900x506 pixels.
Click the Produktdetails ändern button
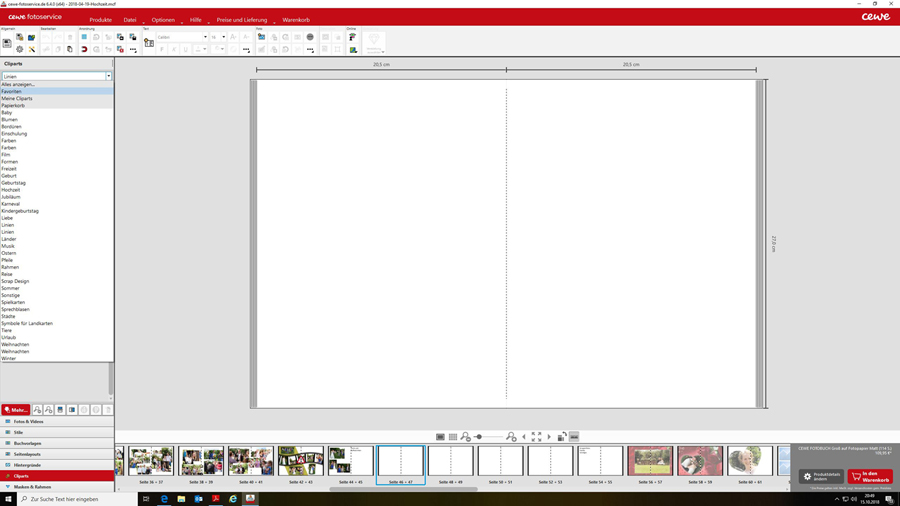tap(821, 477)
